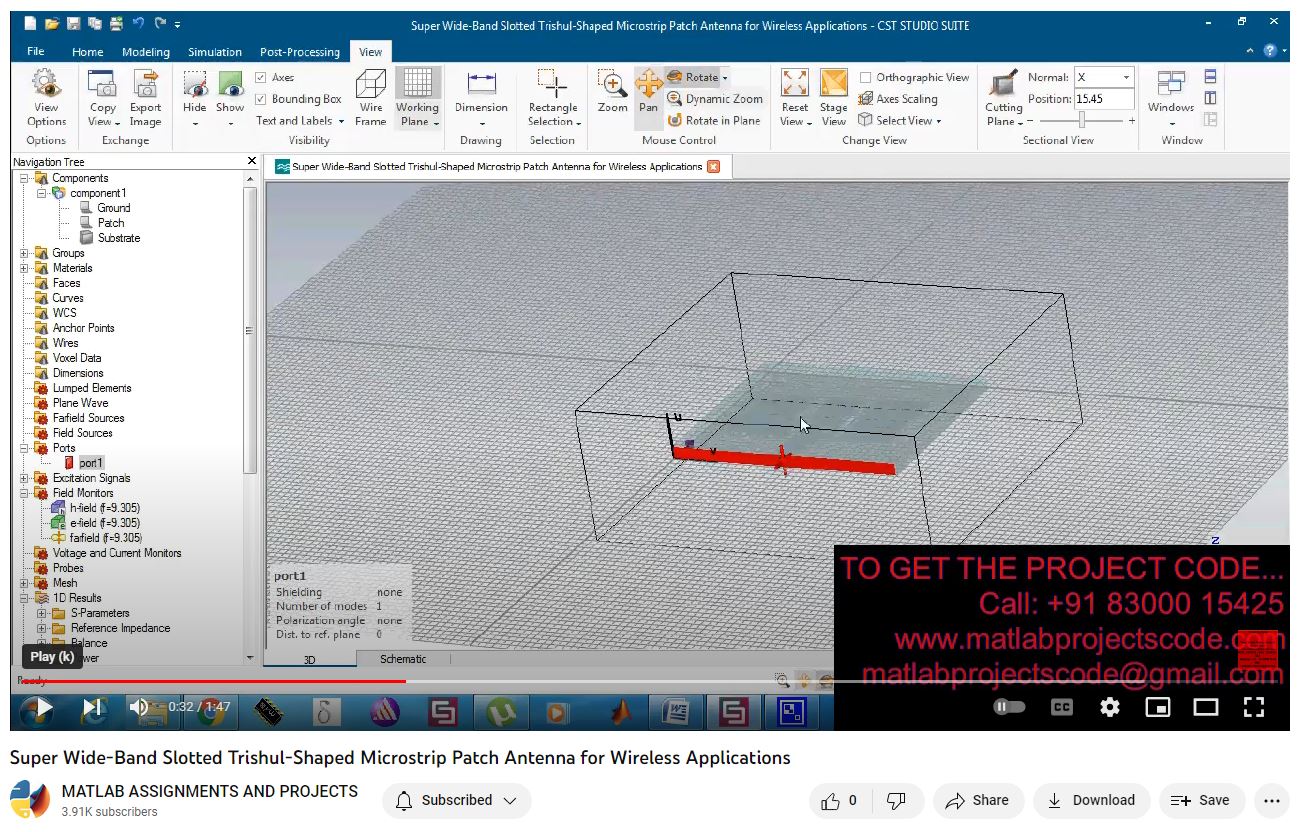Skip to the next video
This screenshot has height=832, width=1304.
pos(93,708)
